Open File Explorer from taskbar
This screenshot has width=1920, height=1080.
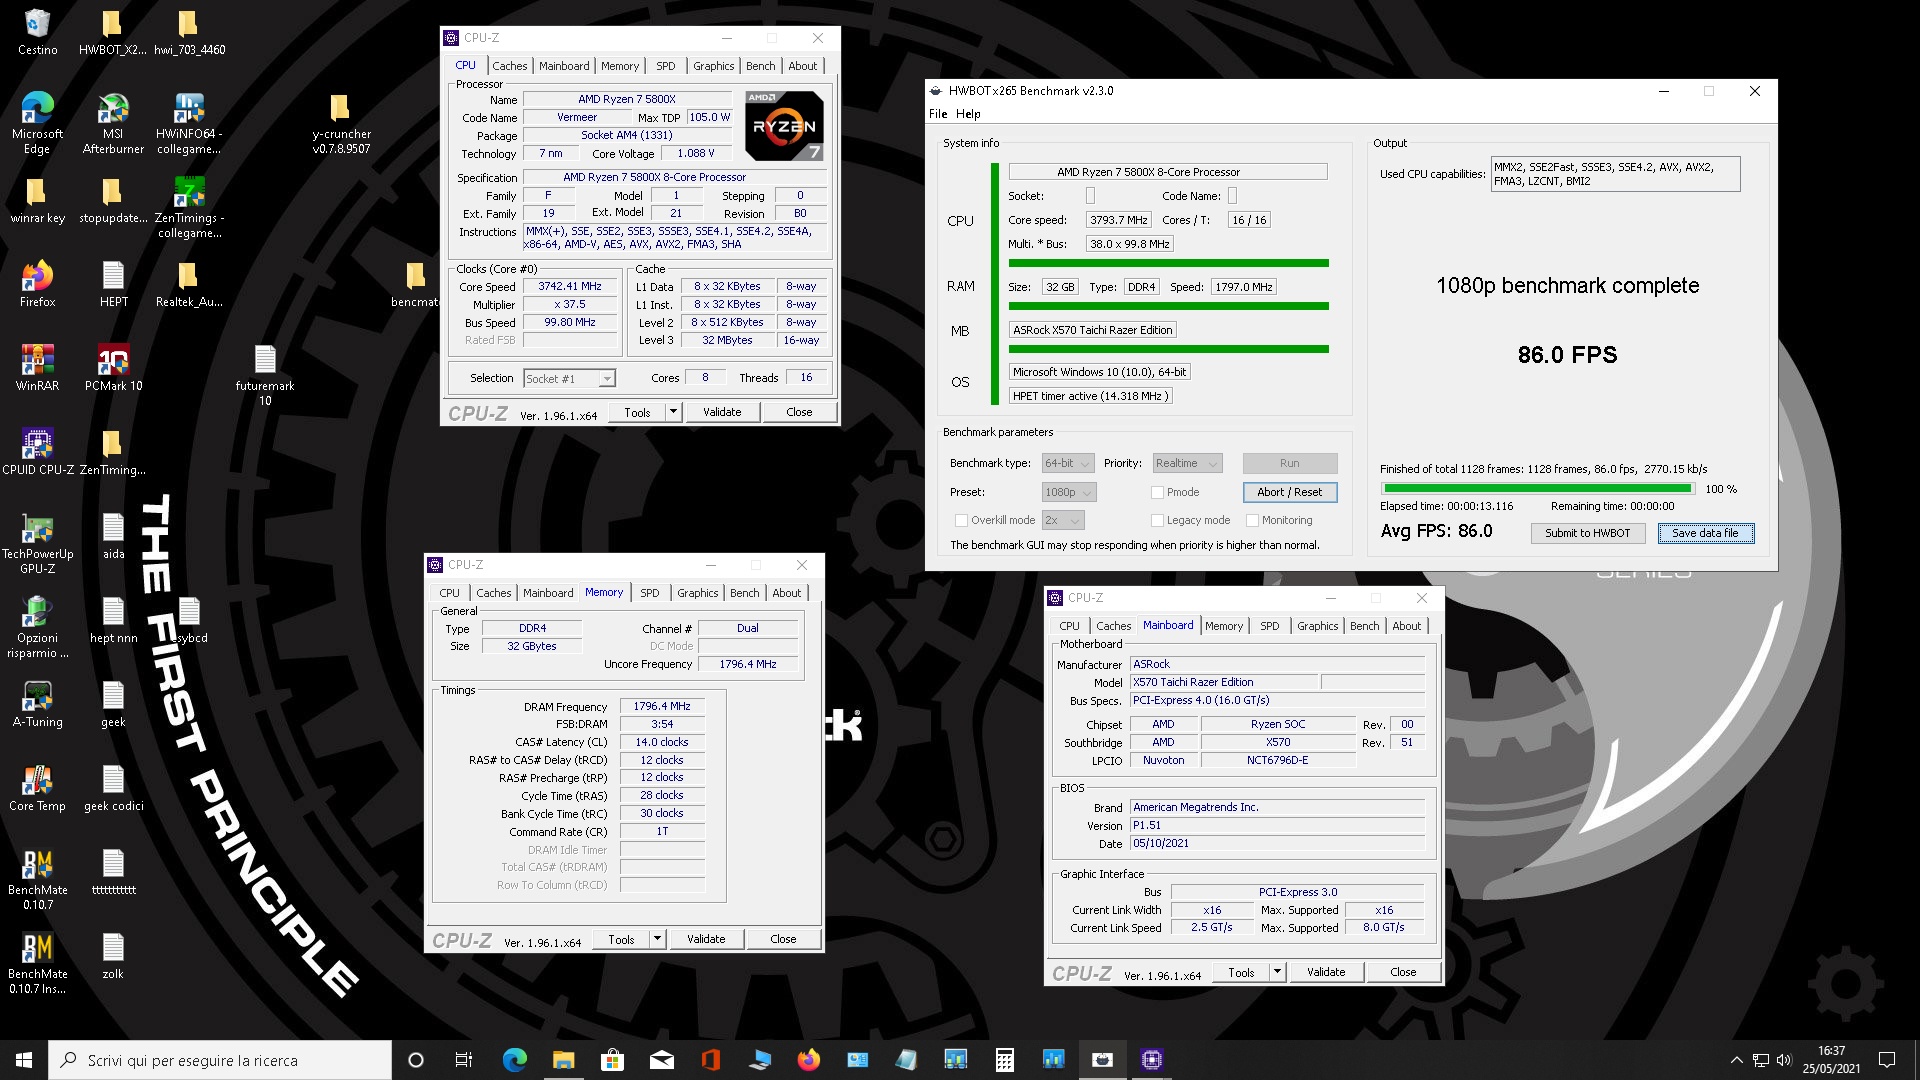563,1060
